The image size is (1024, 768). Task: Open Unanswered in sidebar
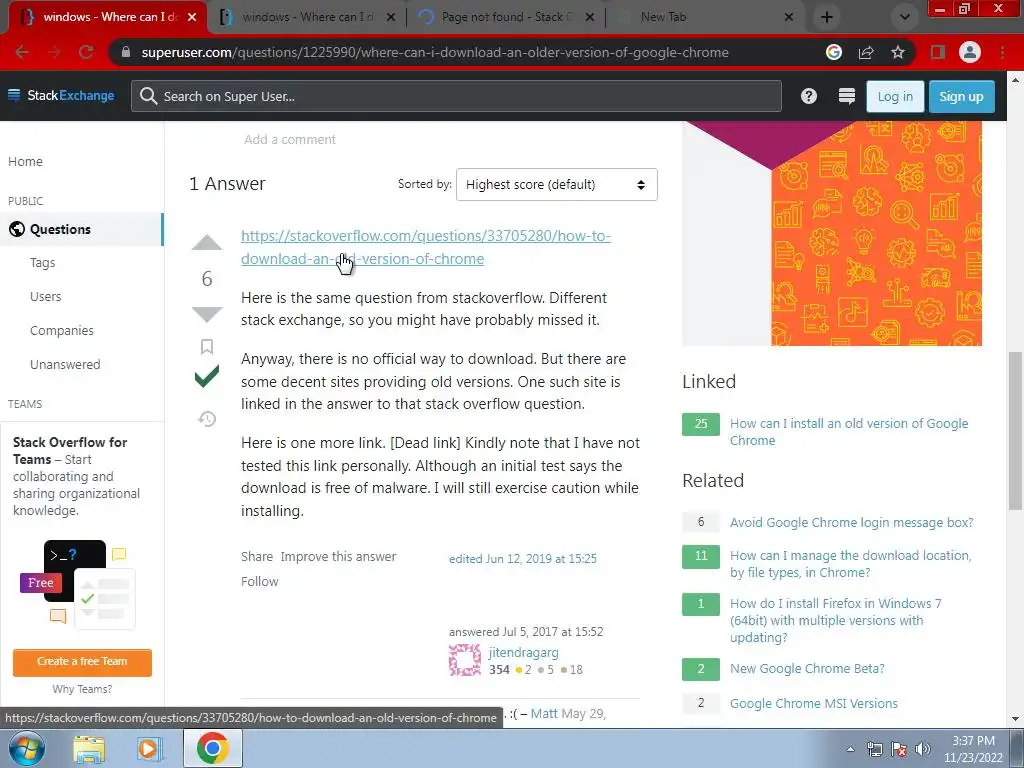[65, 364]
